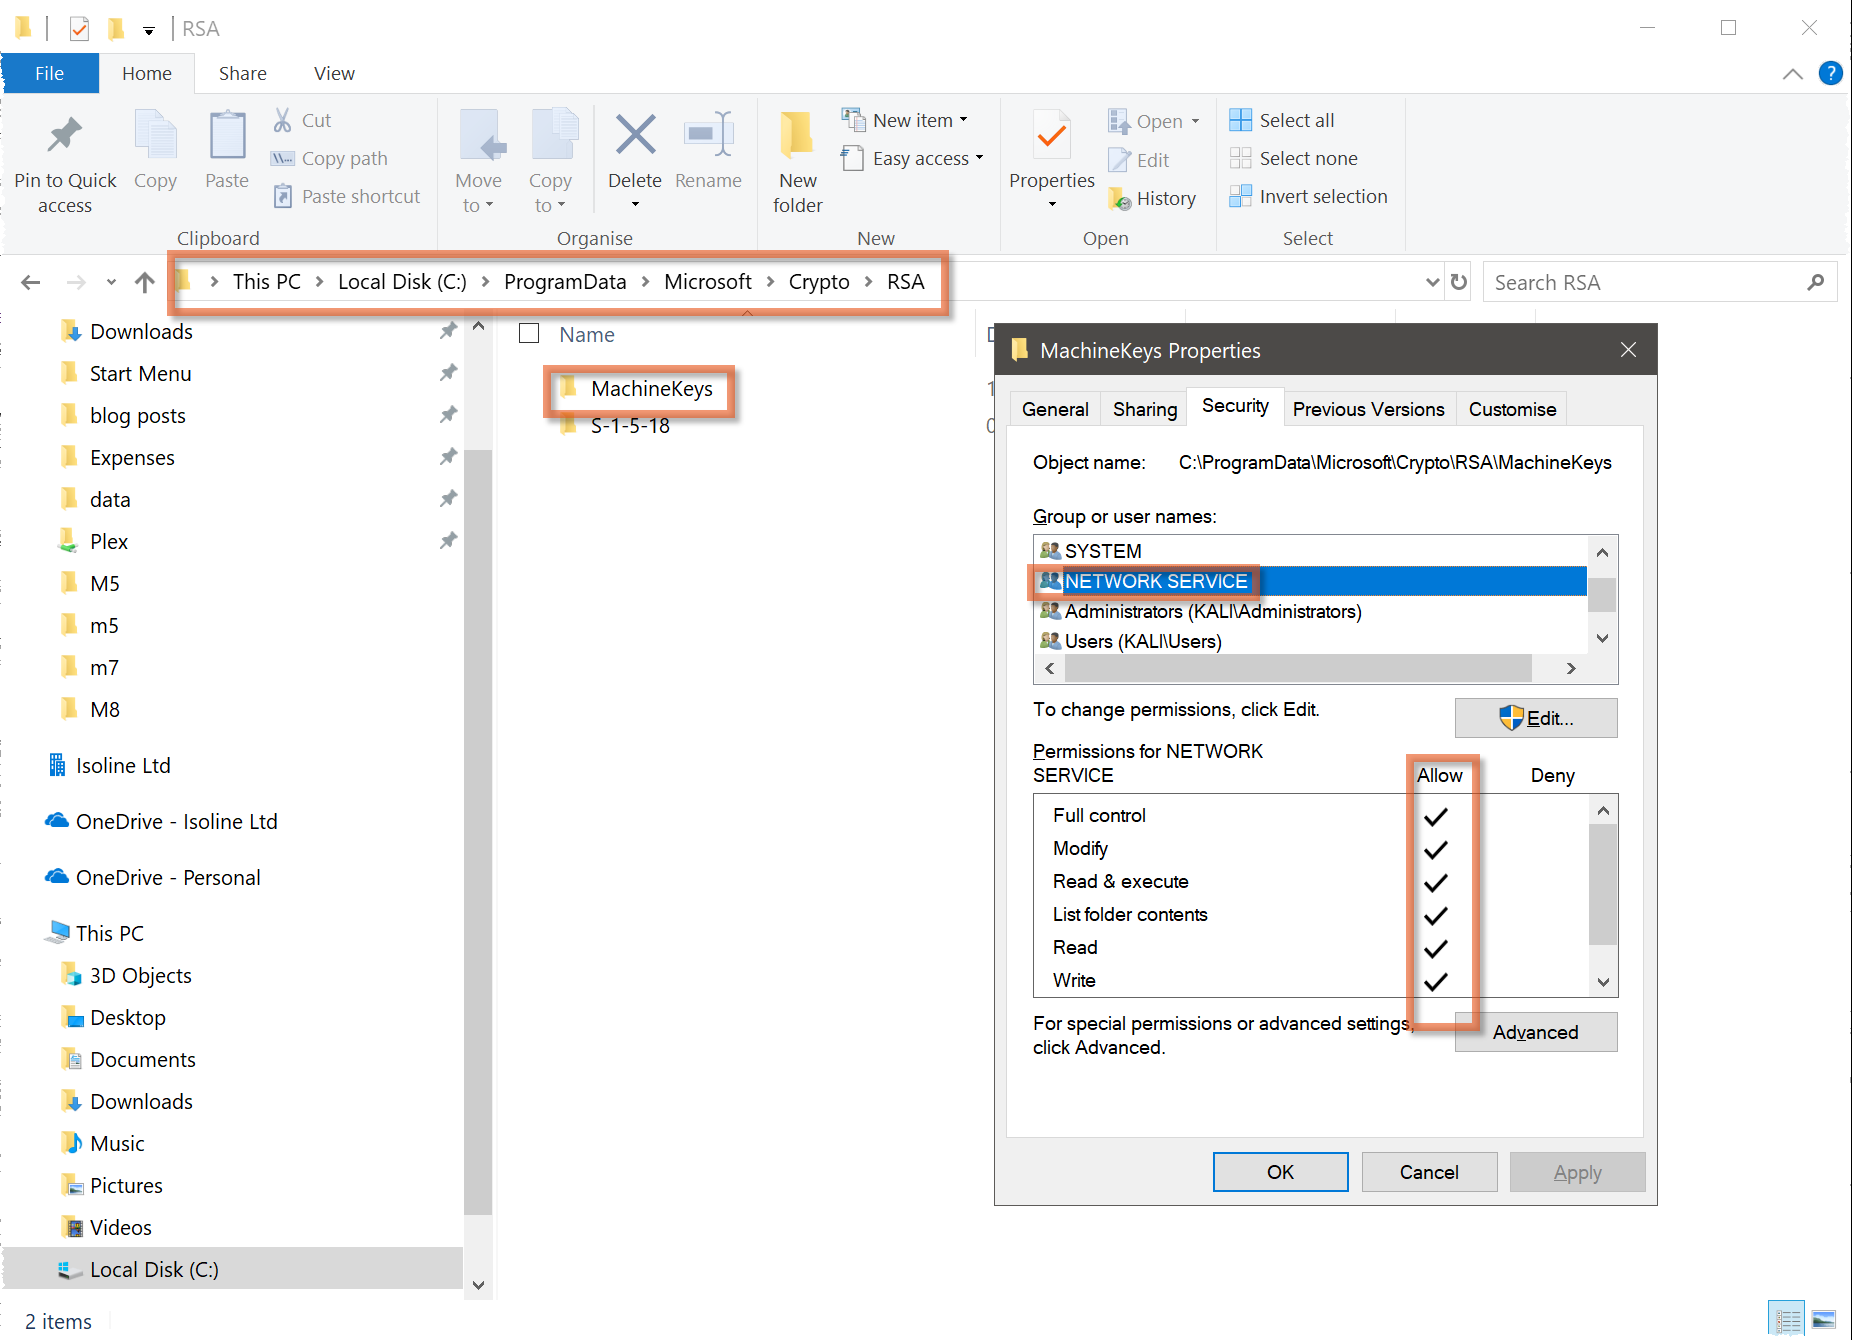Close the MachineKeys Properties dialog

pos(1628,349)
